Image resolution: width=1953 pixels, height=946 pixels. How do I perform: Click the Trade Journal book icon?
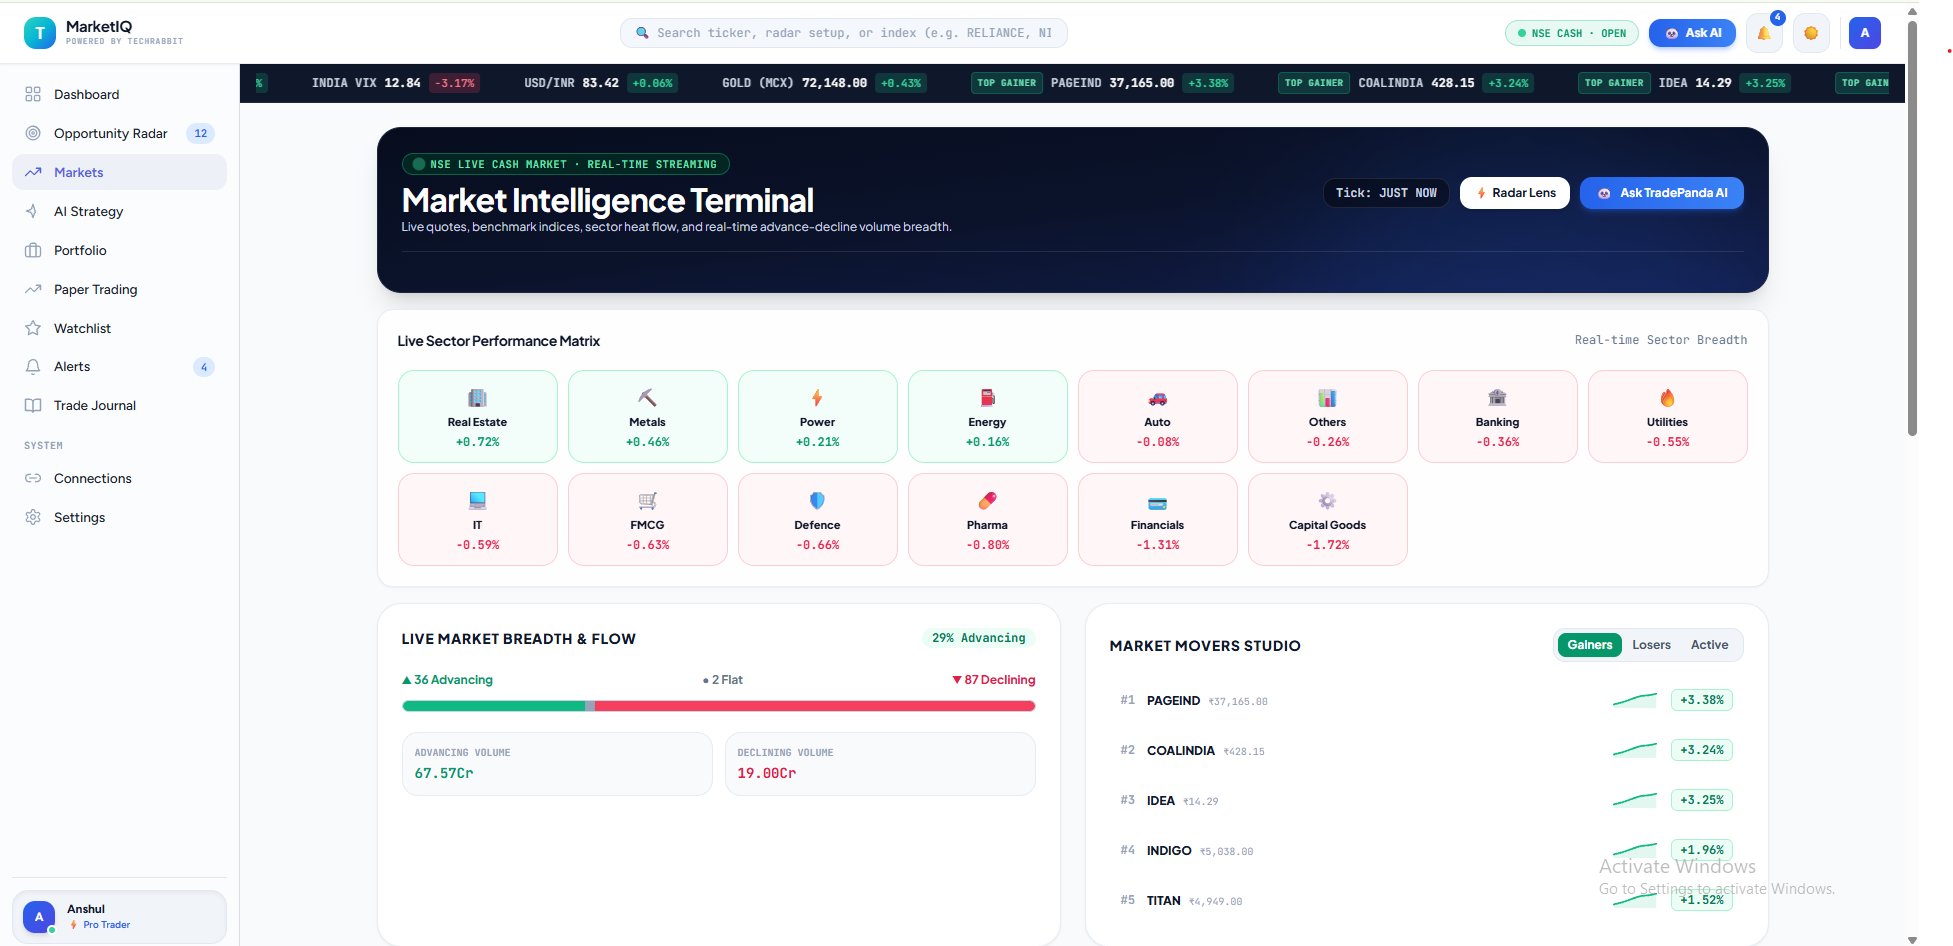(33, 405)
